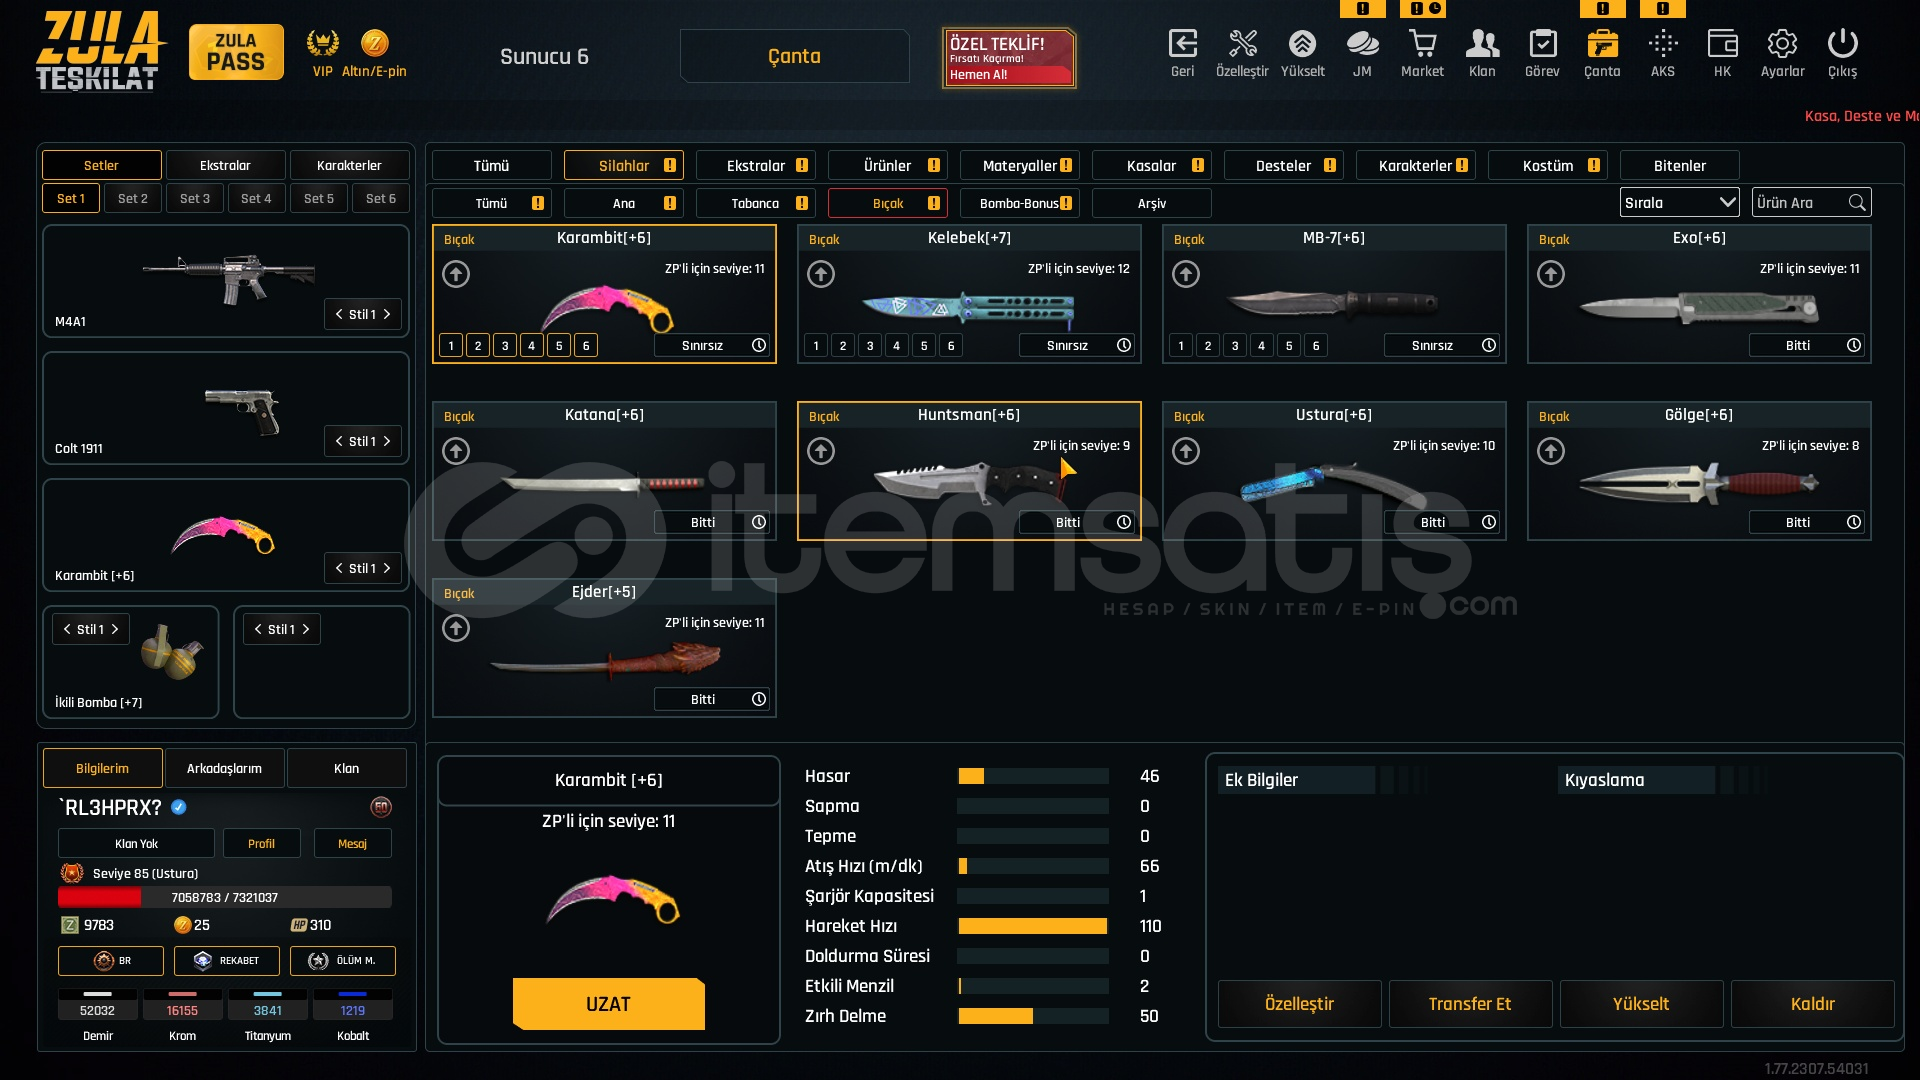Click next style arrow for Colt 1911
Screen dimensions: 1920x1080
point(387,441)
